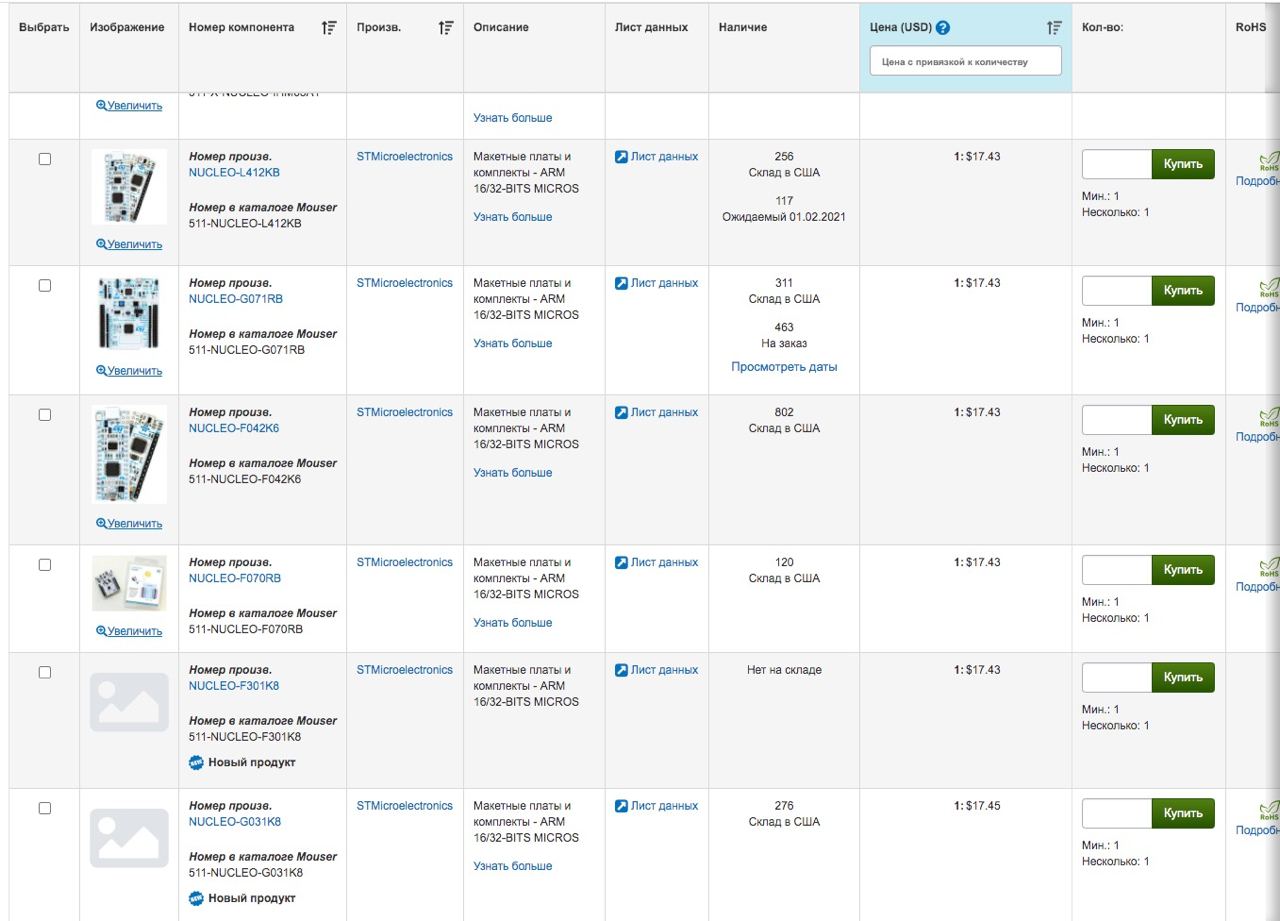1280x921 pixels.
Task: Open NUCLEO-F042K6 part number link
Action: (234, 428)
